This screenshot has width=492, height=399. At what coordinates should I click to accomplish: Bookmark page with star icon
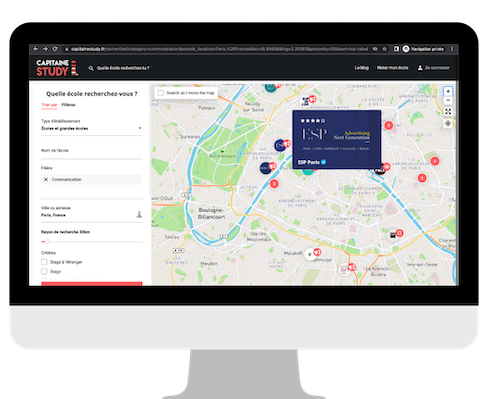click(x=384, y=49)
